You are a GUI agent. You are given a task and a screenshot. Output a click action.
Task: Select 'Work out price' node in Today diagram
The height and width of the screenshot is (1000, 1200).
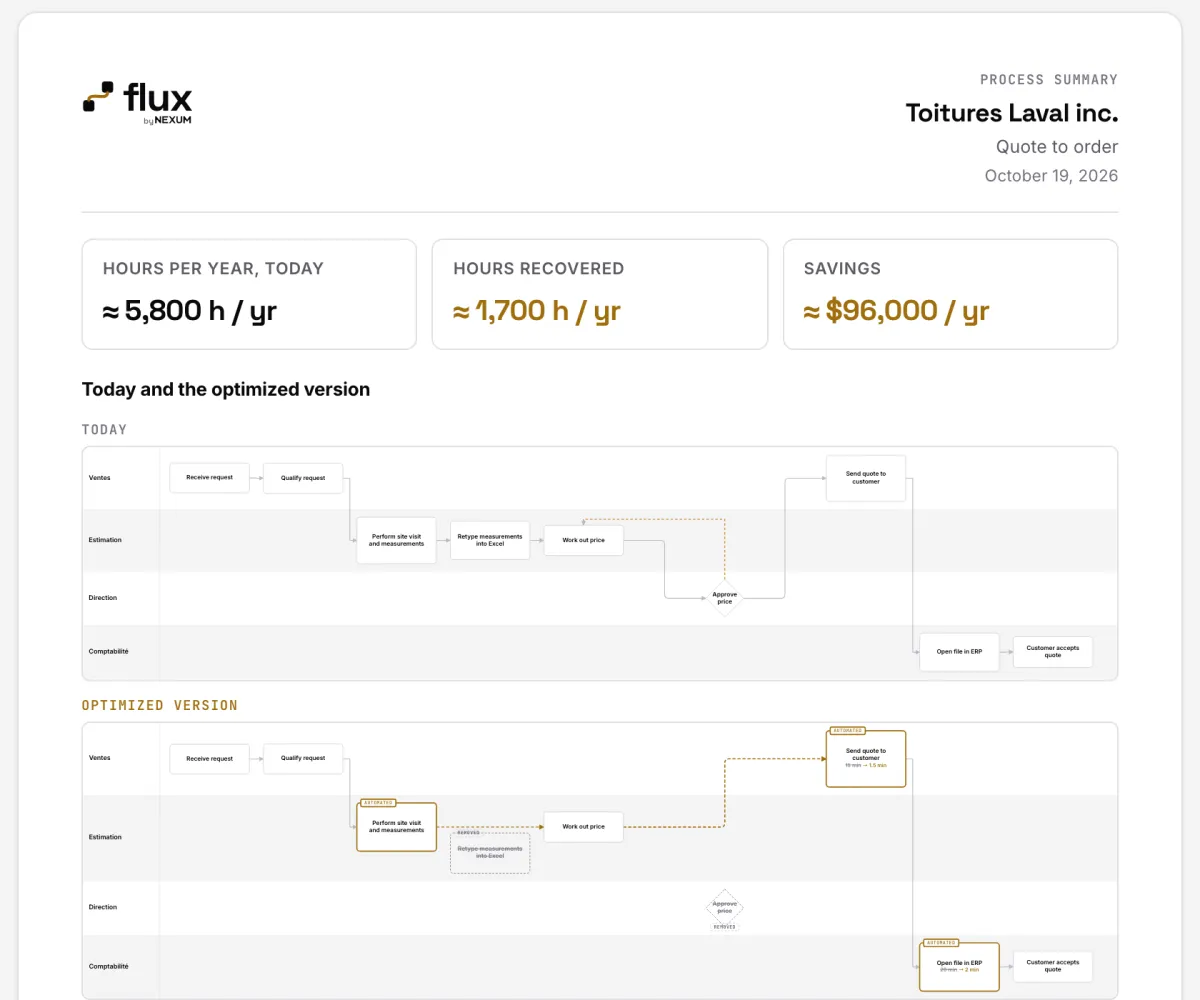(583, 540)
